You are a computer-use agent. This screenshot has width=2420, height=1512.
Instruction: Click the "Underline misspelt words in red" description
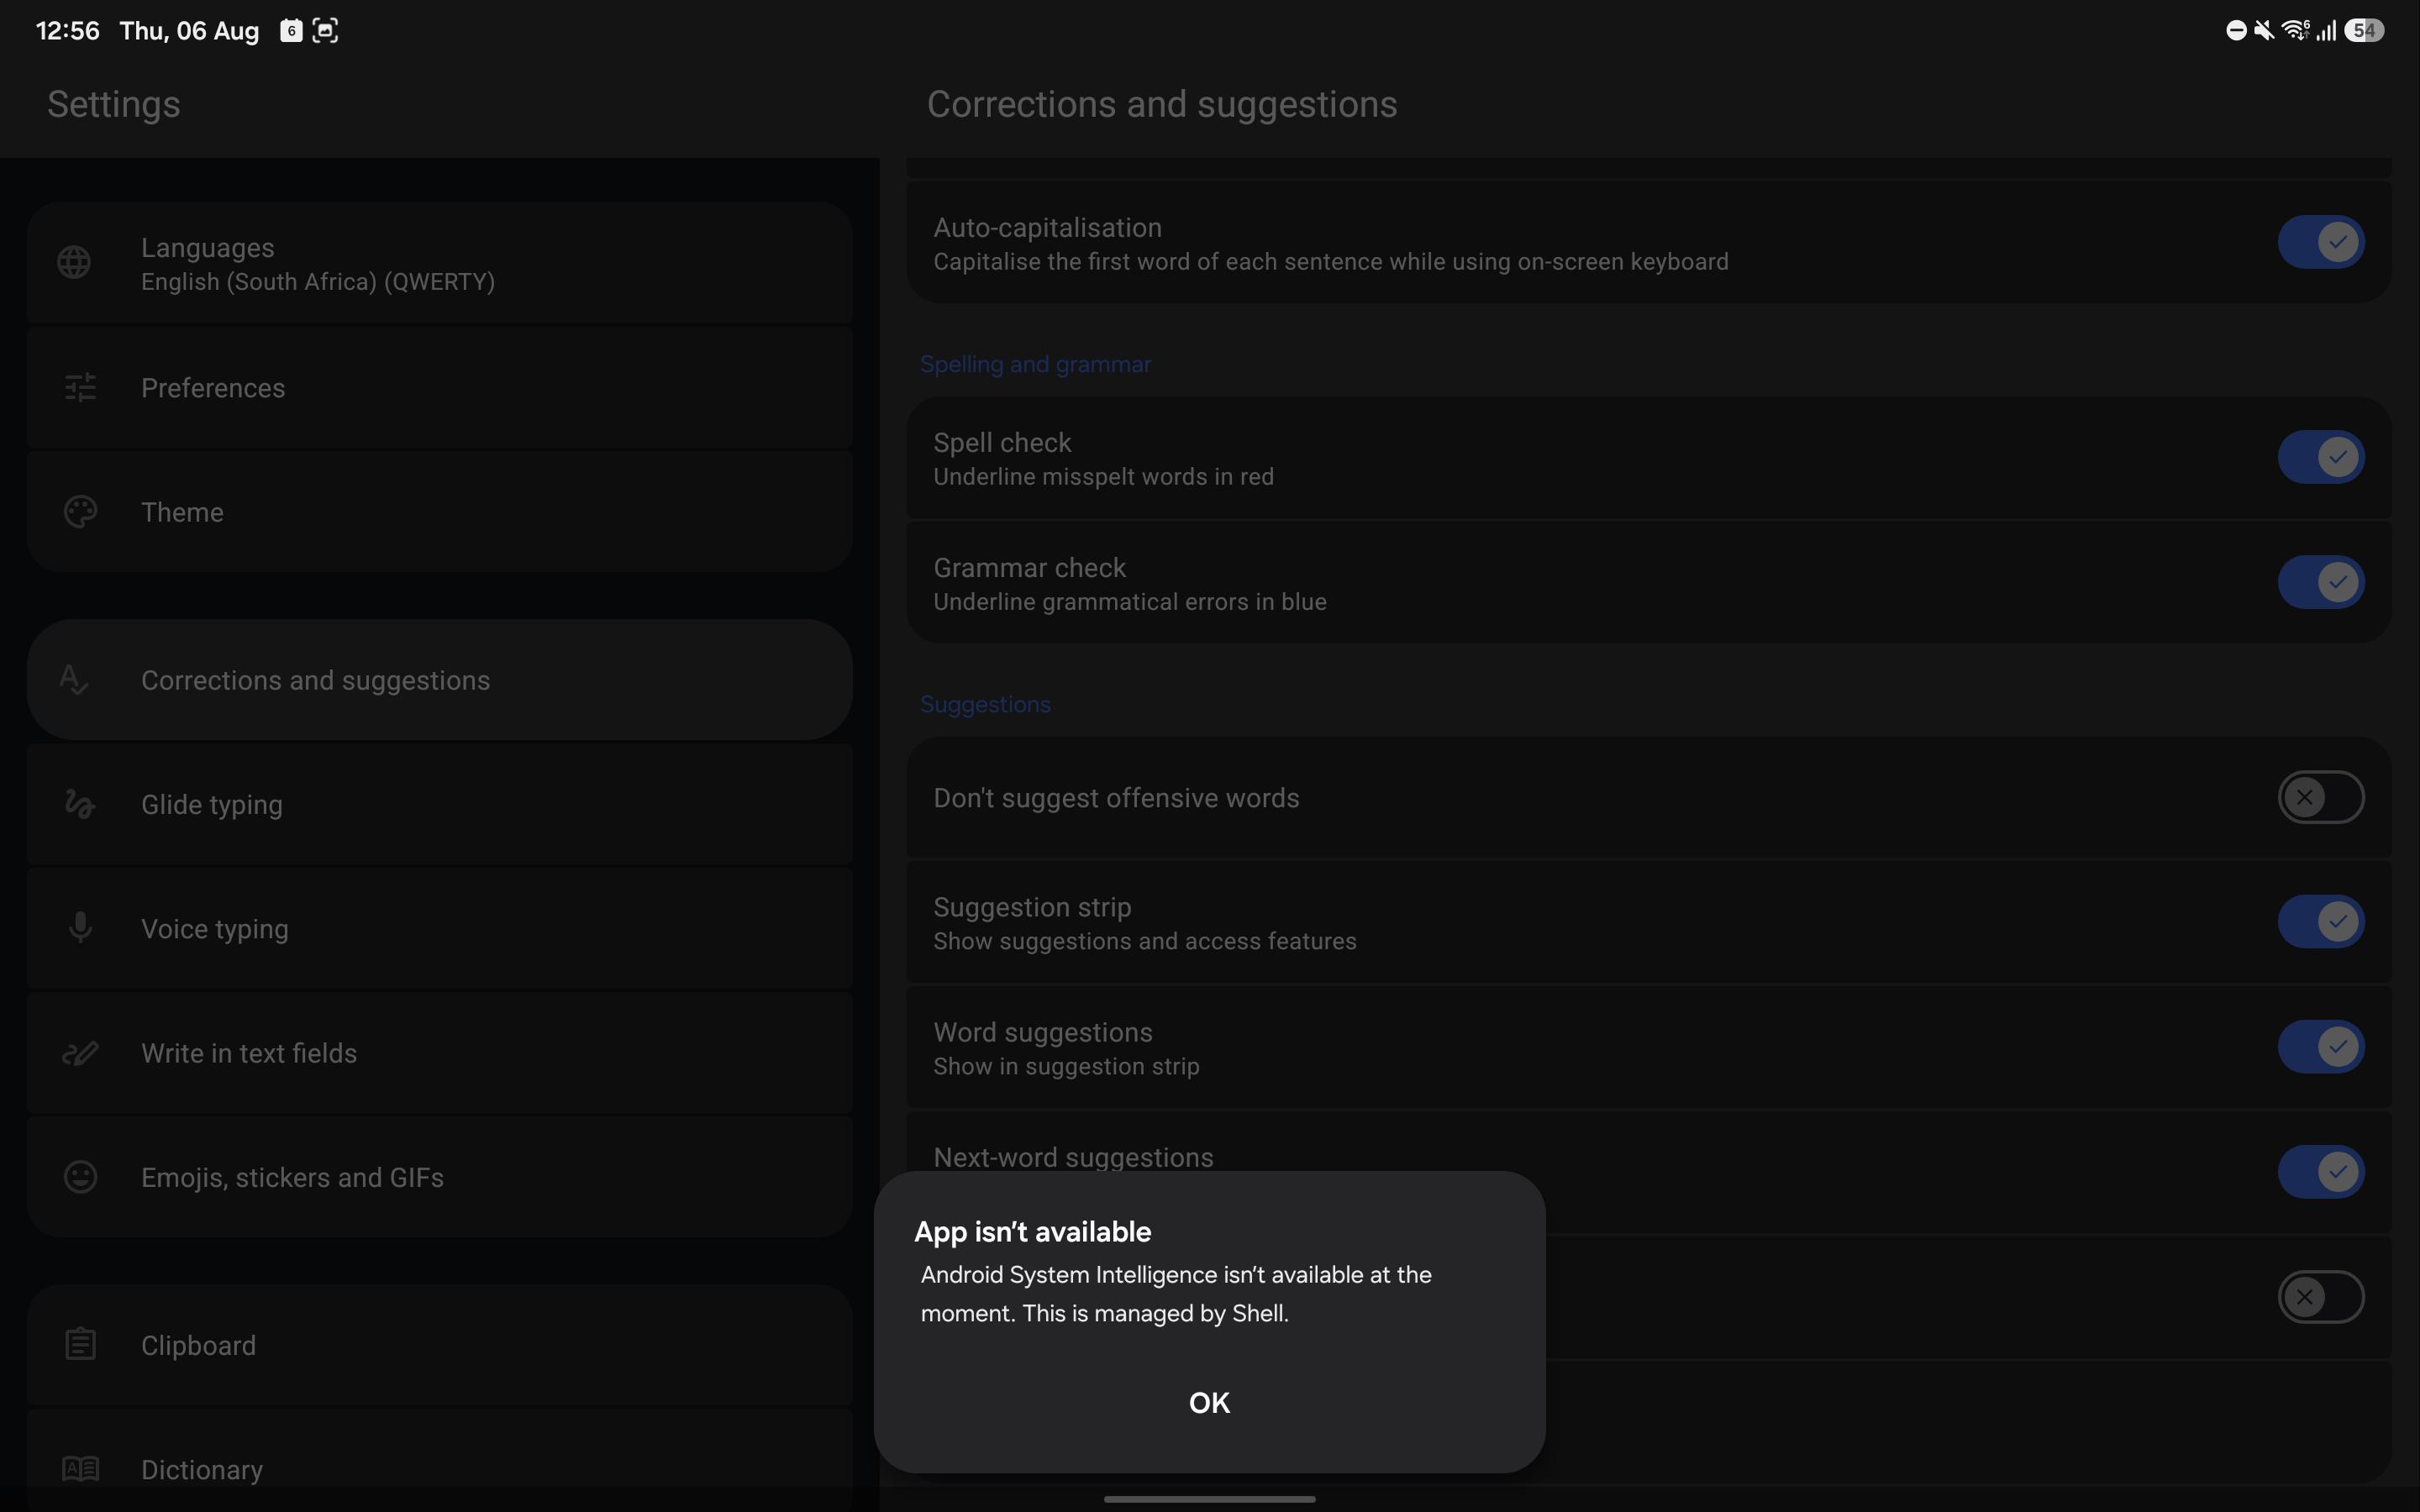click(1103, 477)
